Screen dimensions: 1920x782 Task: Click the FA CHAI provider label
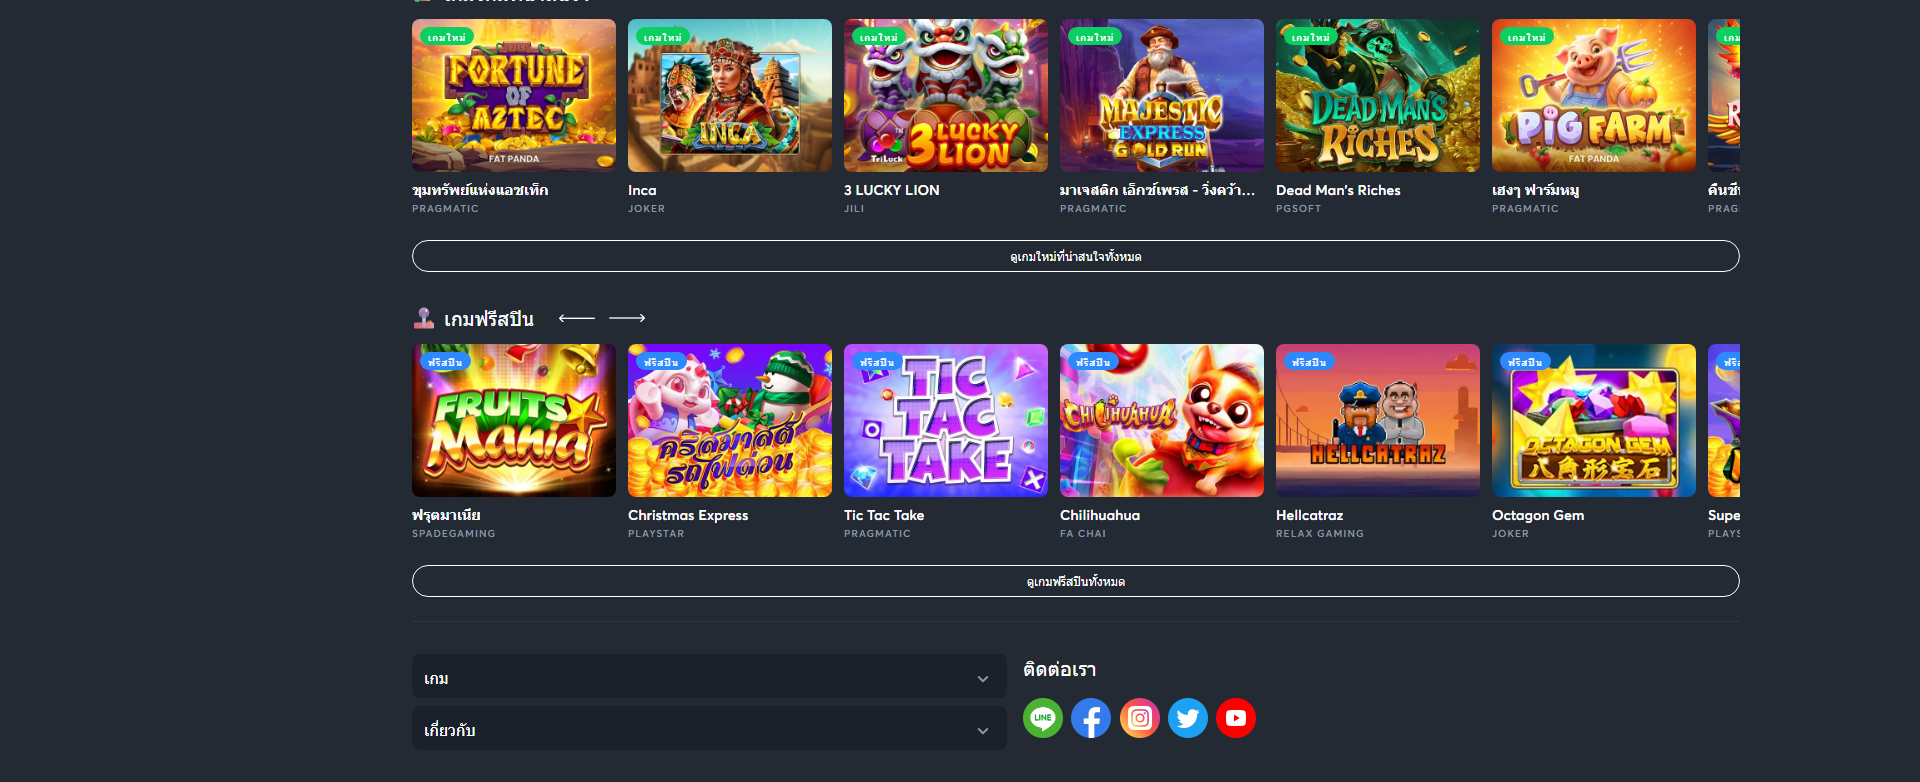(1083, 534)
